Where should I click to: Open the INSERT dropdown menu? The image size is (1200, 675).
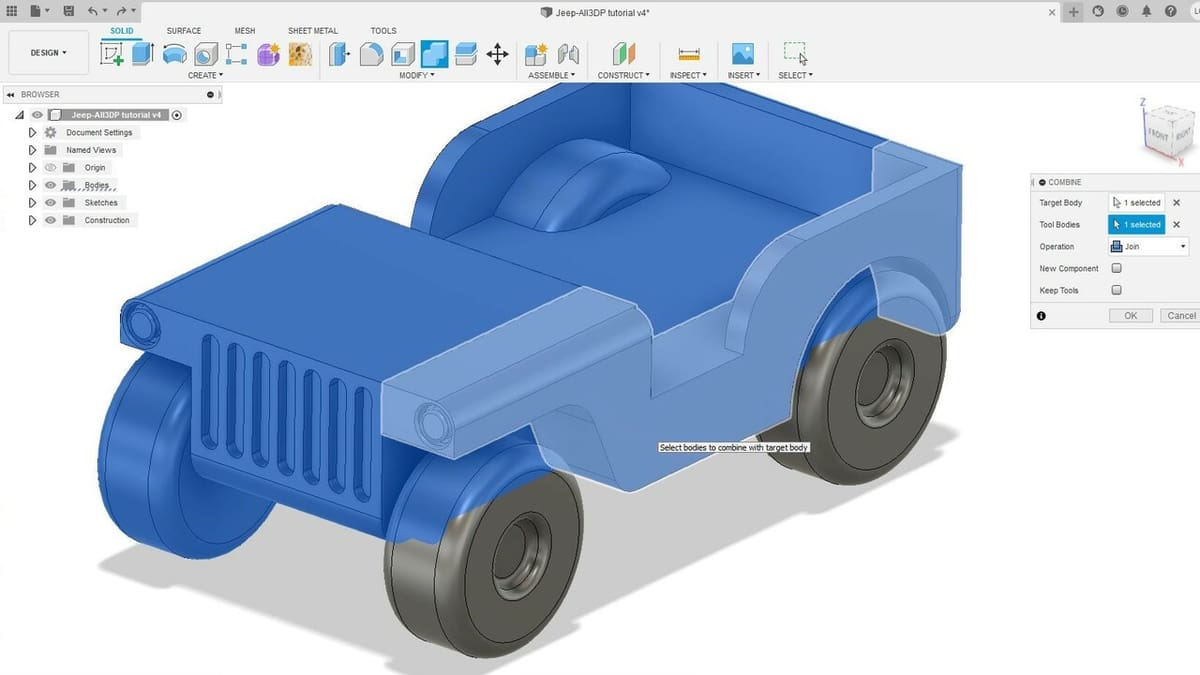point(743,75)
